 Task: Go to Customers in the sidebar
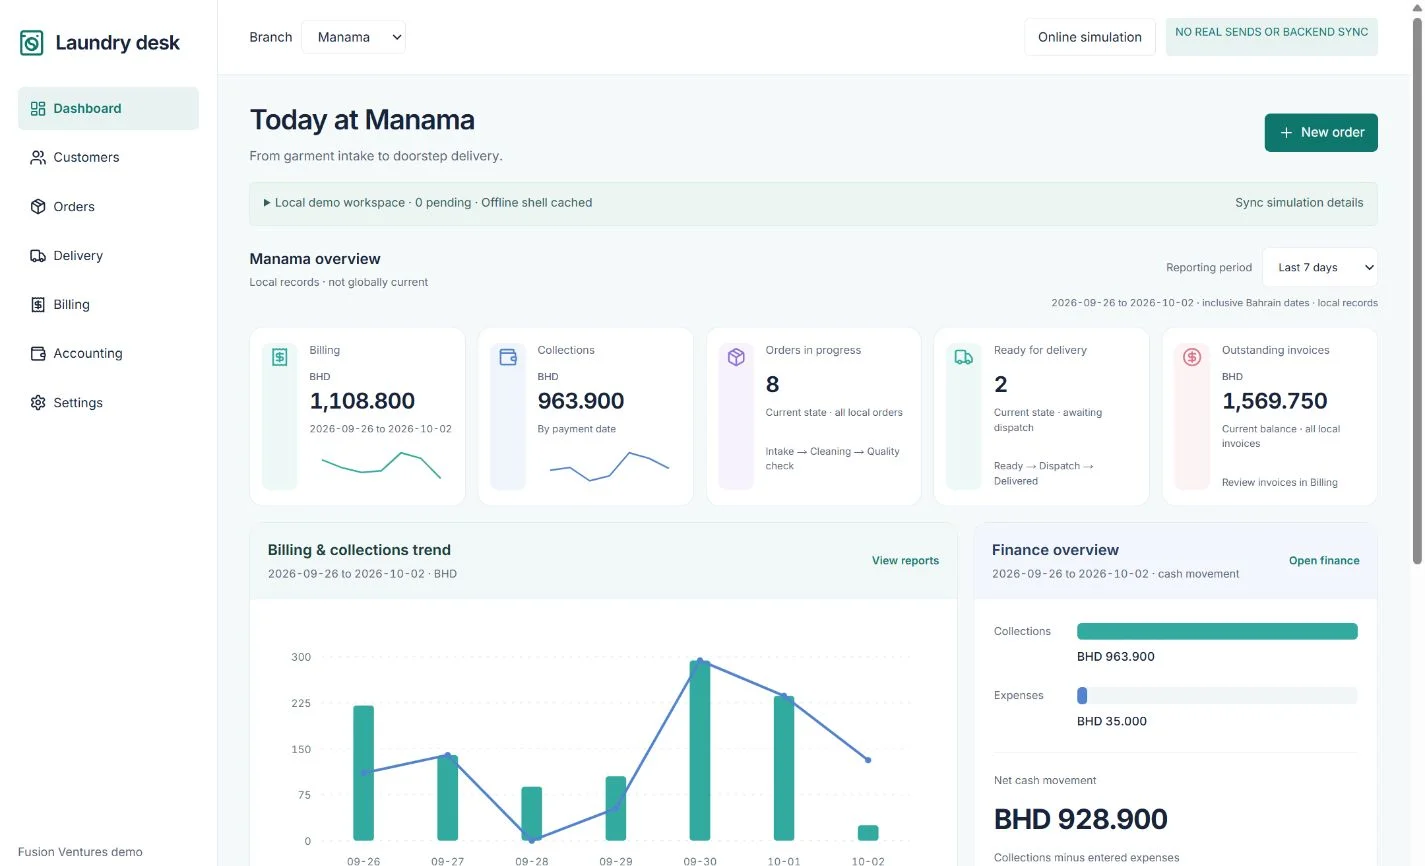[x=108, y=157]
